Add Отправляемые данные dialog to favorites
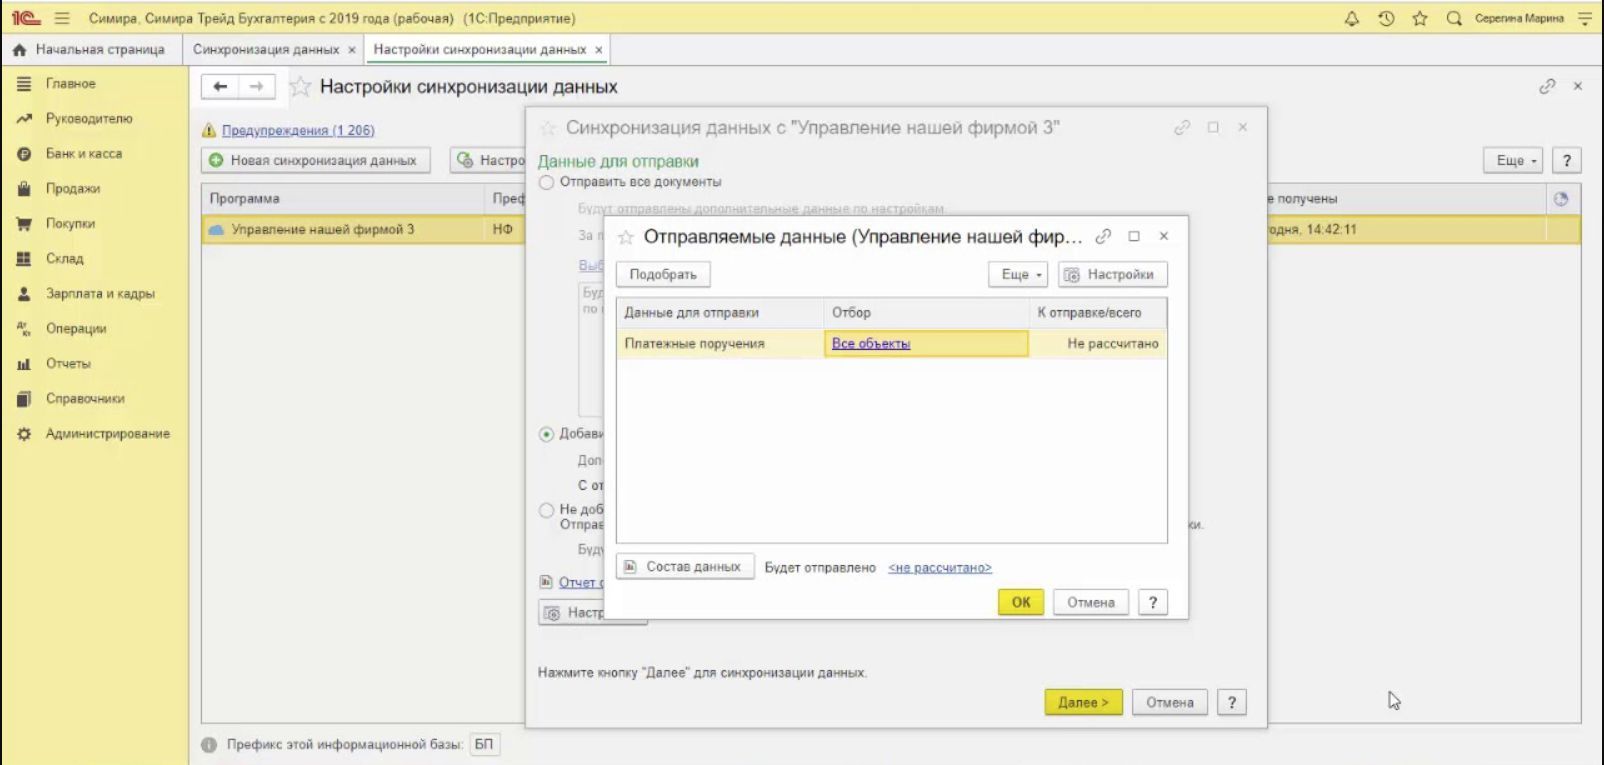This screenshot has height=765, width=1604. (626, 237)
